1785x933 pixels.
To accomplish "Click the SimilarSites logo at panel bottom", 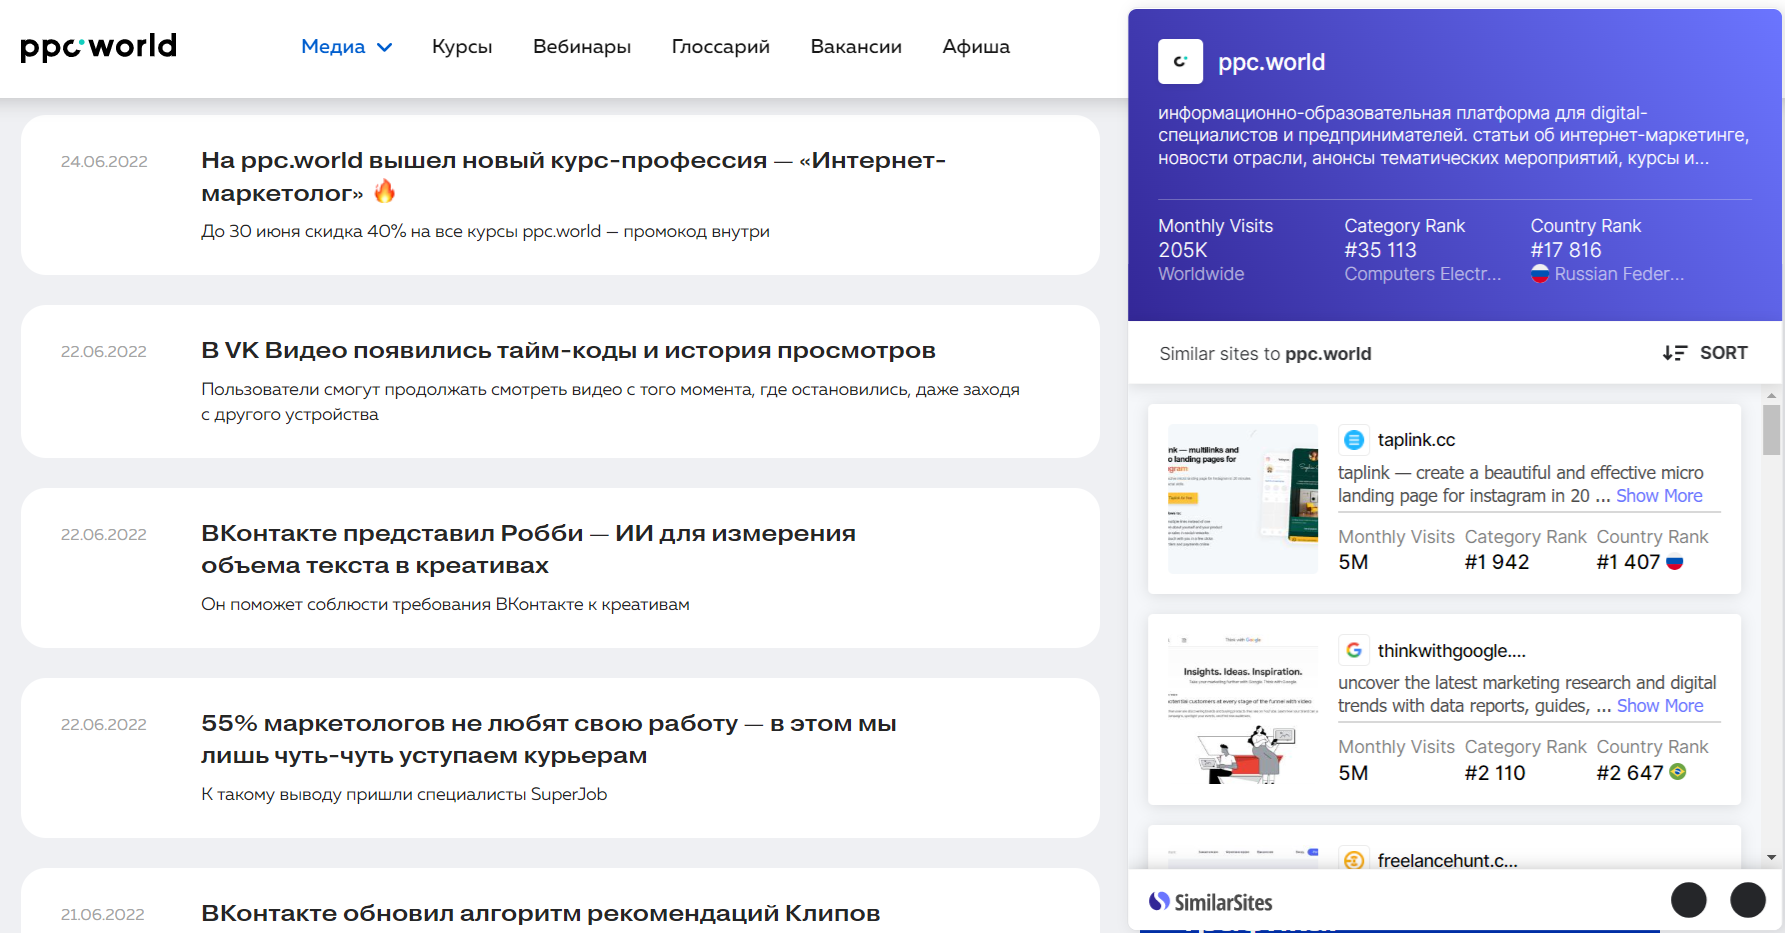I will pos(1211,902).
